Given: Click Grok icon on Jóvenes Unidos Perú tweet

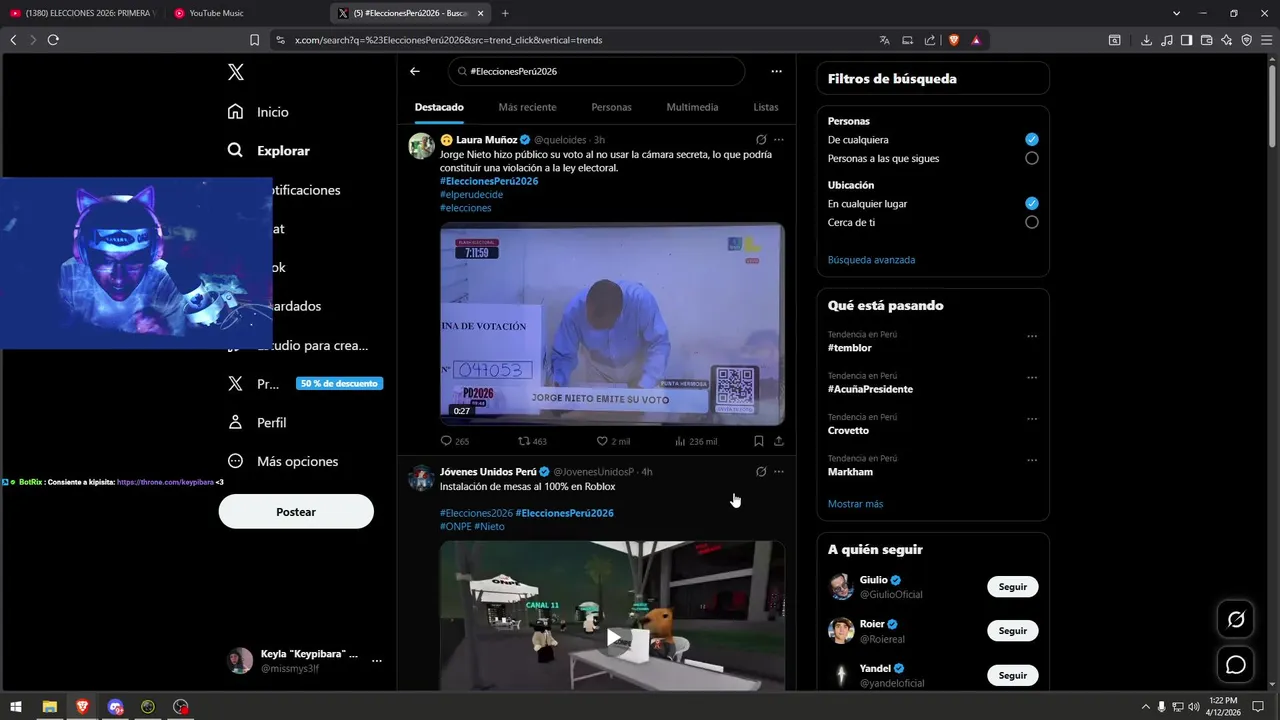Looking at the screenshot, I should [761, 472].
